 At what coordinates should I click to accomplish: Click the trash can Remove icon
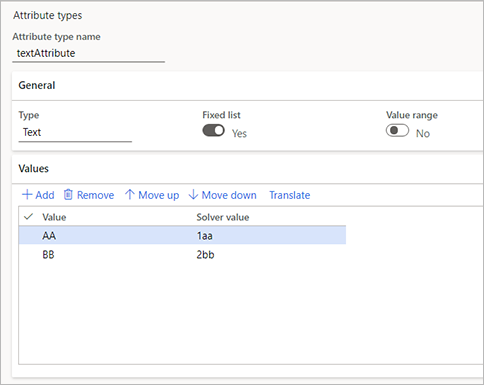(68, 194)
